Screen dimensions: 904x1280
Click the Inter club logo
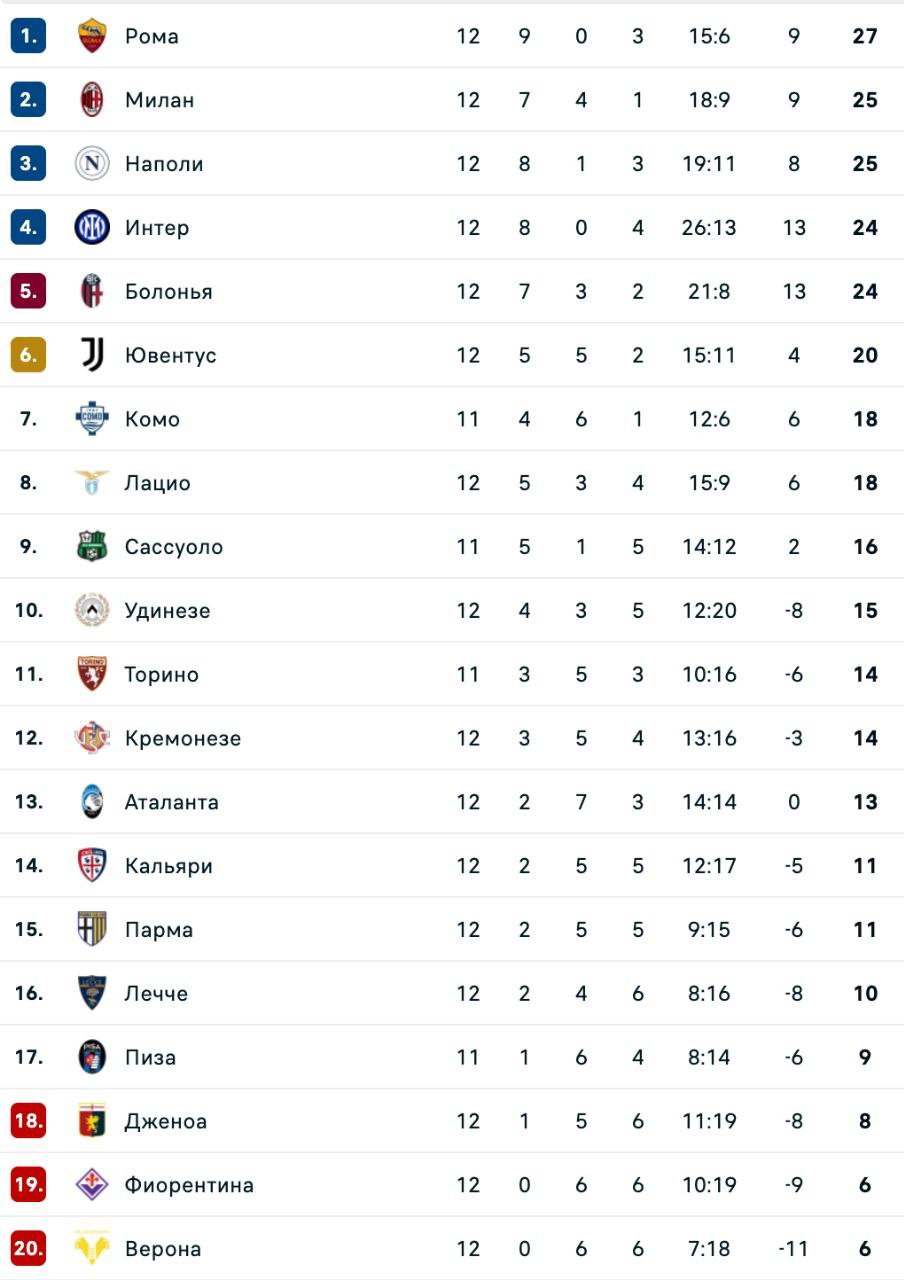92,228
